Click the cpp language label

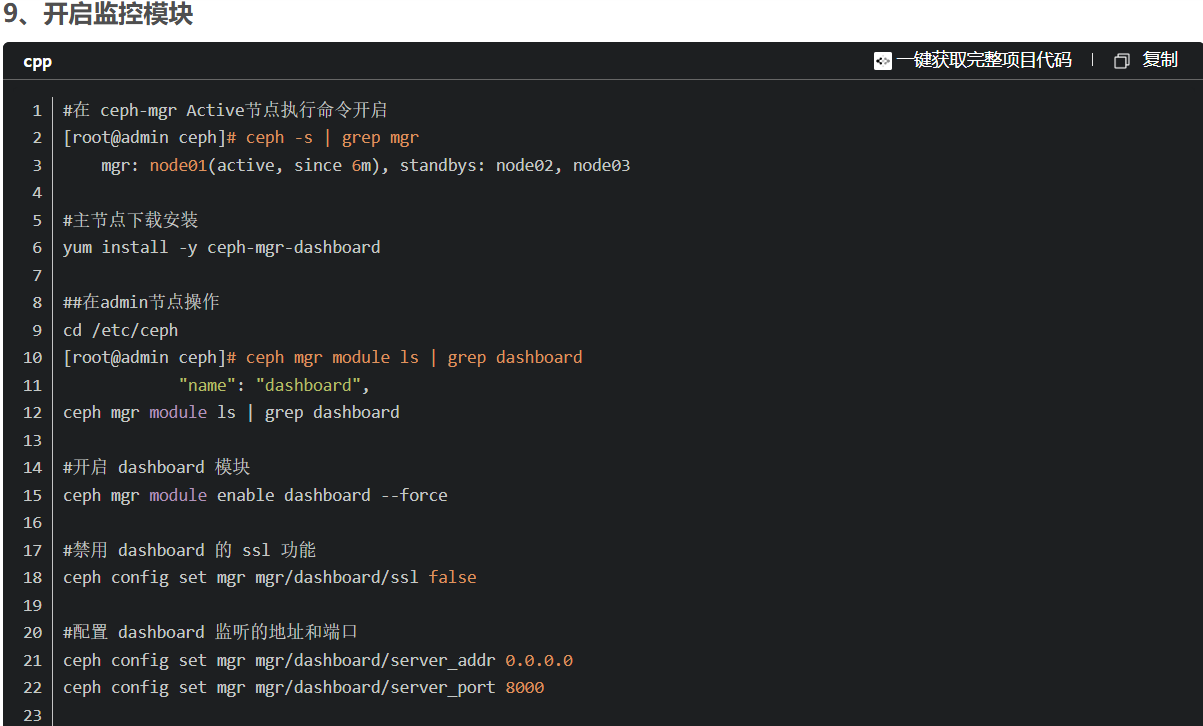tap(38, 62)
